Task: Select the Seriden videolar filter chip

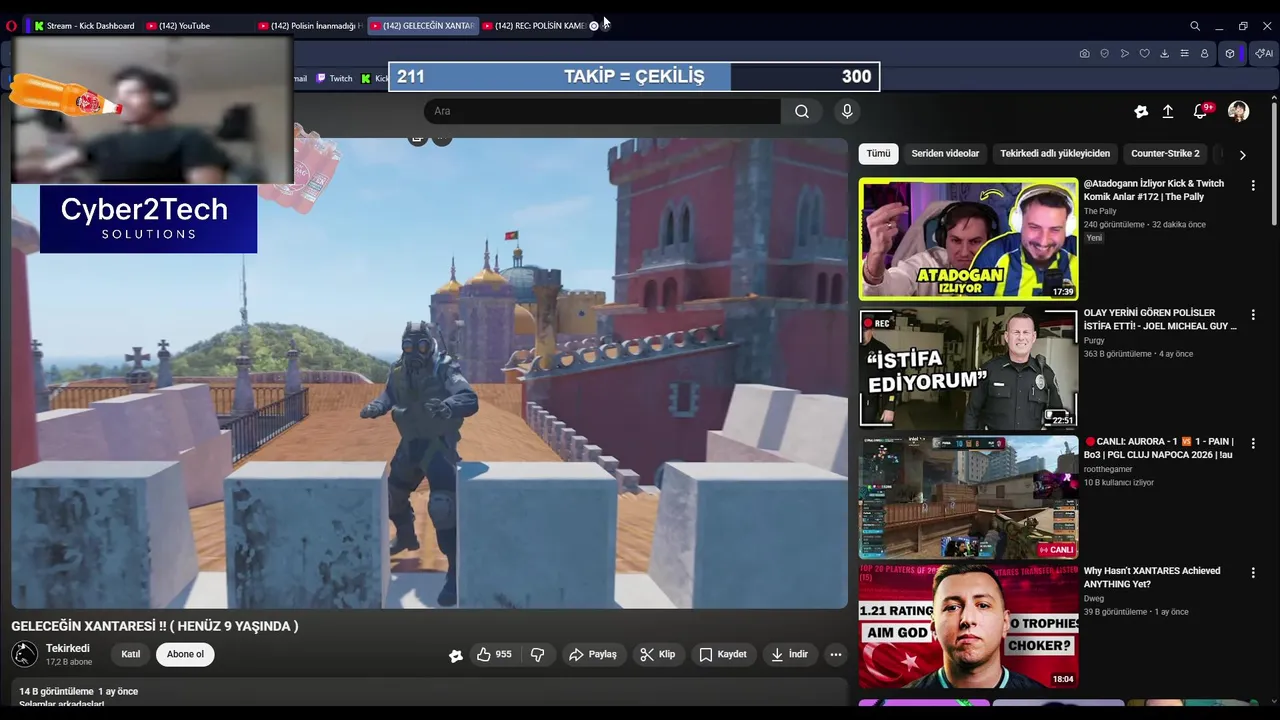Action: (945, 154)
